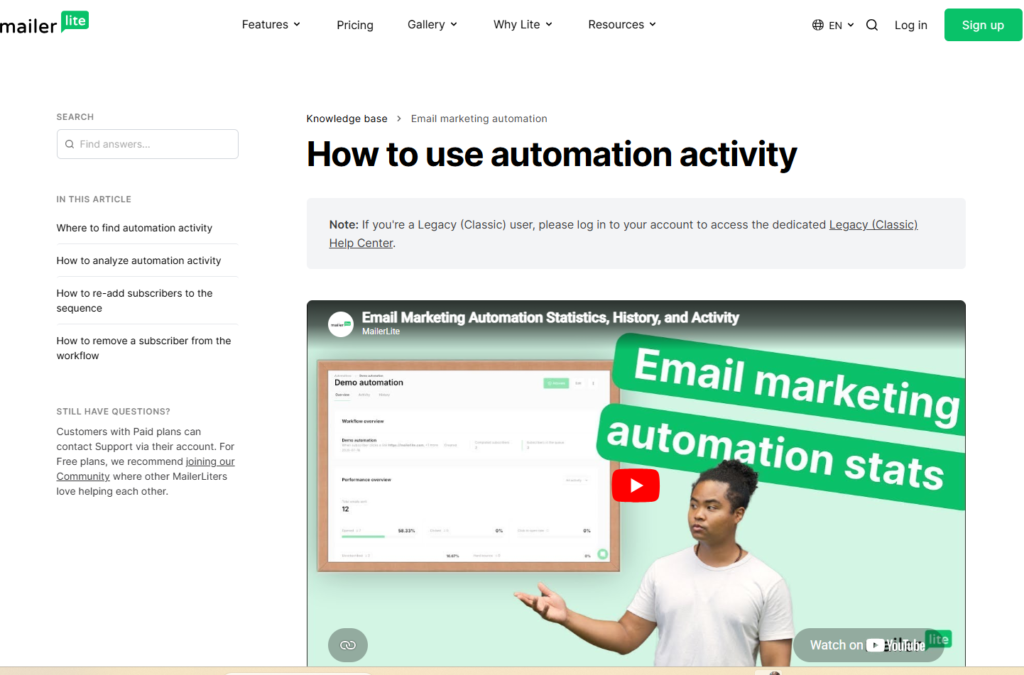Open the EN language dropdown
The width and height of the screenshot is (1024, 675).
[840, 25]
